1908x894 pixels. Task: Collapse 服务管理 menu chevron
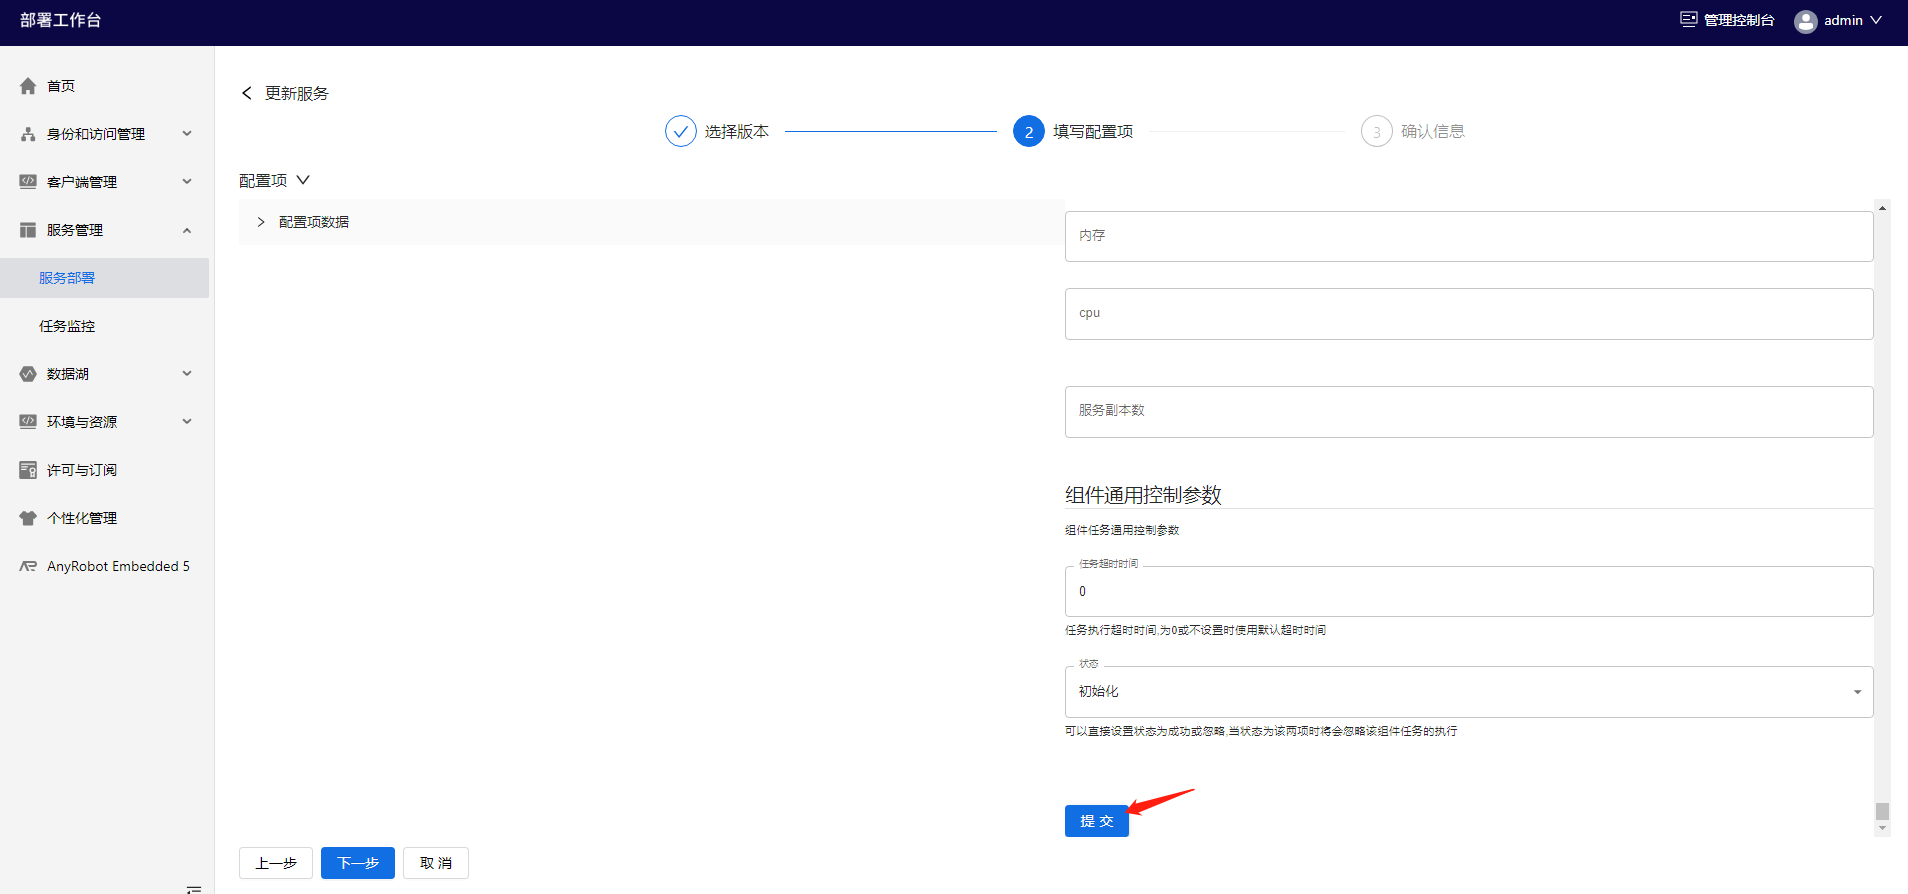coord(187,230)
